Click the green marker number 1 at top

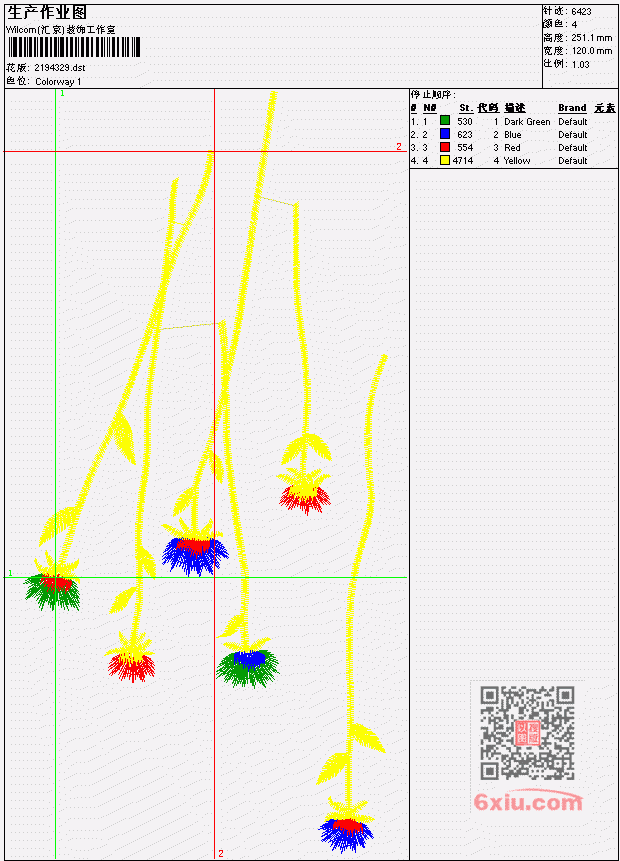click(62, 93)
